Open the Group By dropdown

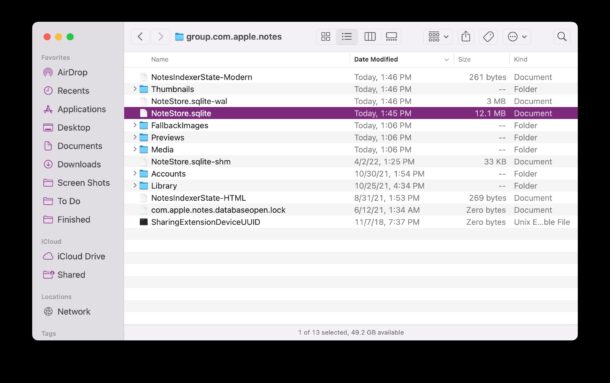[x=438, y=37]
